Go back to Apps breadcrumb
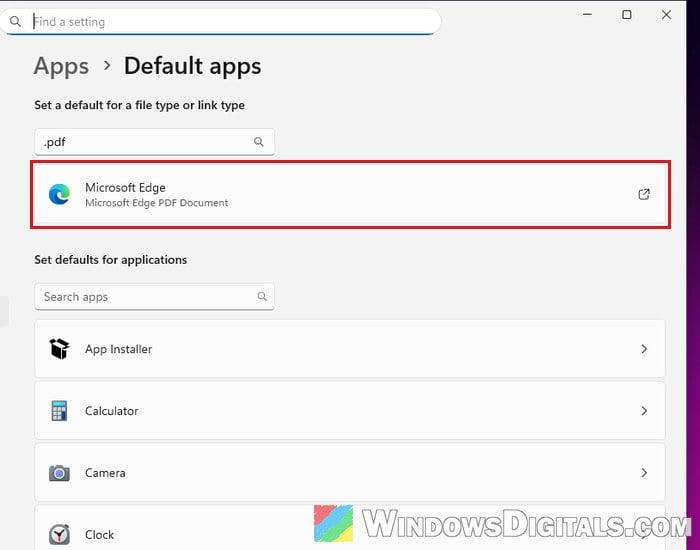The height and width of the screenshot is (550, 700). [x=61, y=66]
